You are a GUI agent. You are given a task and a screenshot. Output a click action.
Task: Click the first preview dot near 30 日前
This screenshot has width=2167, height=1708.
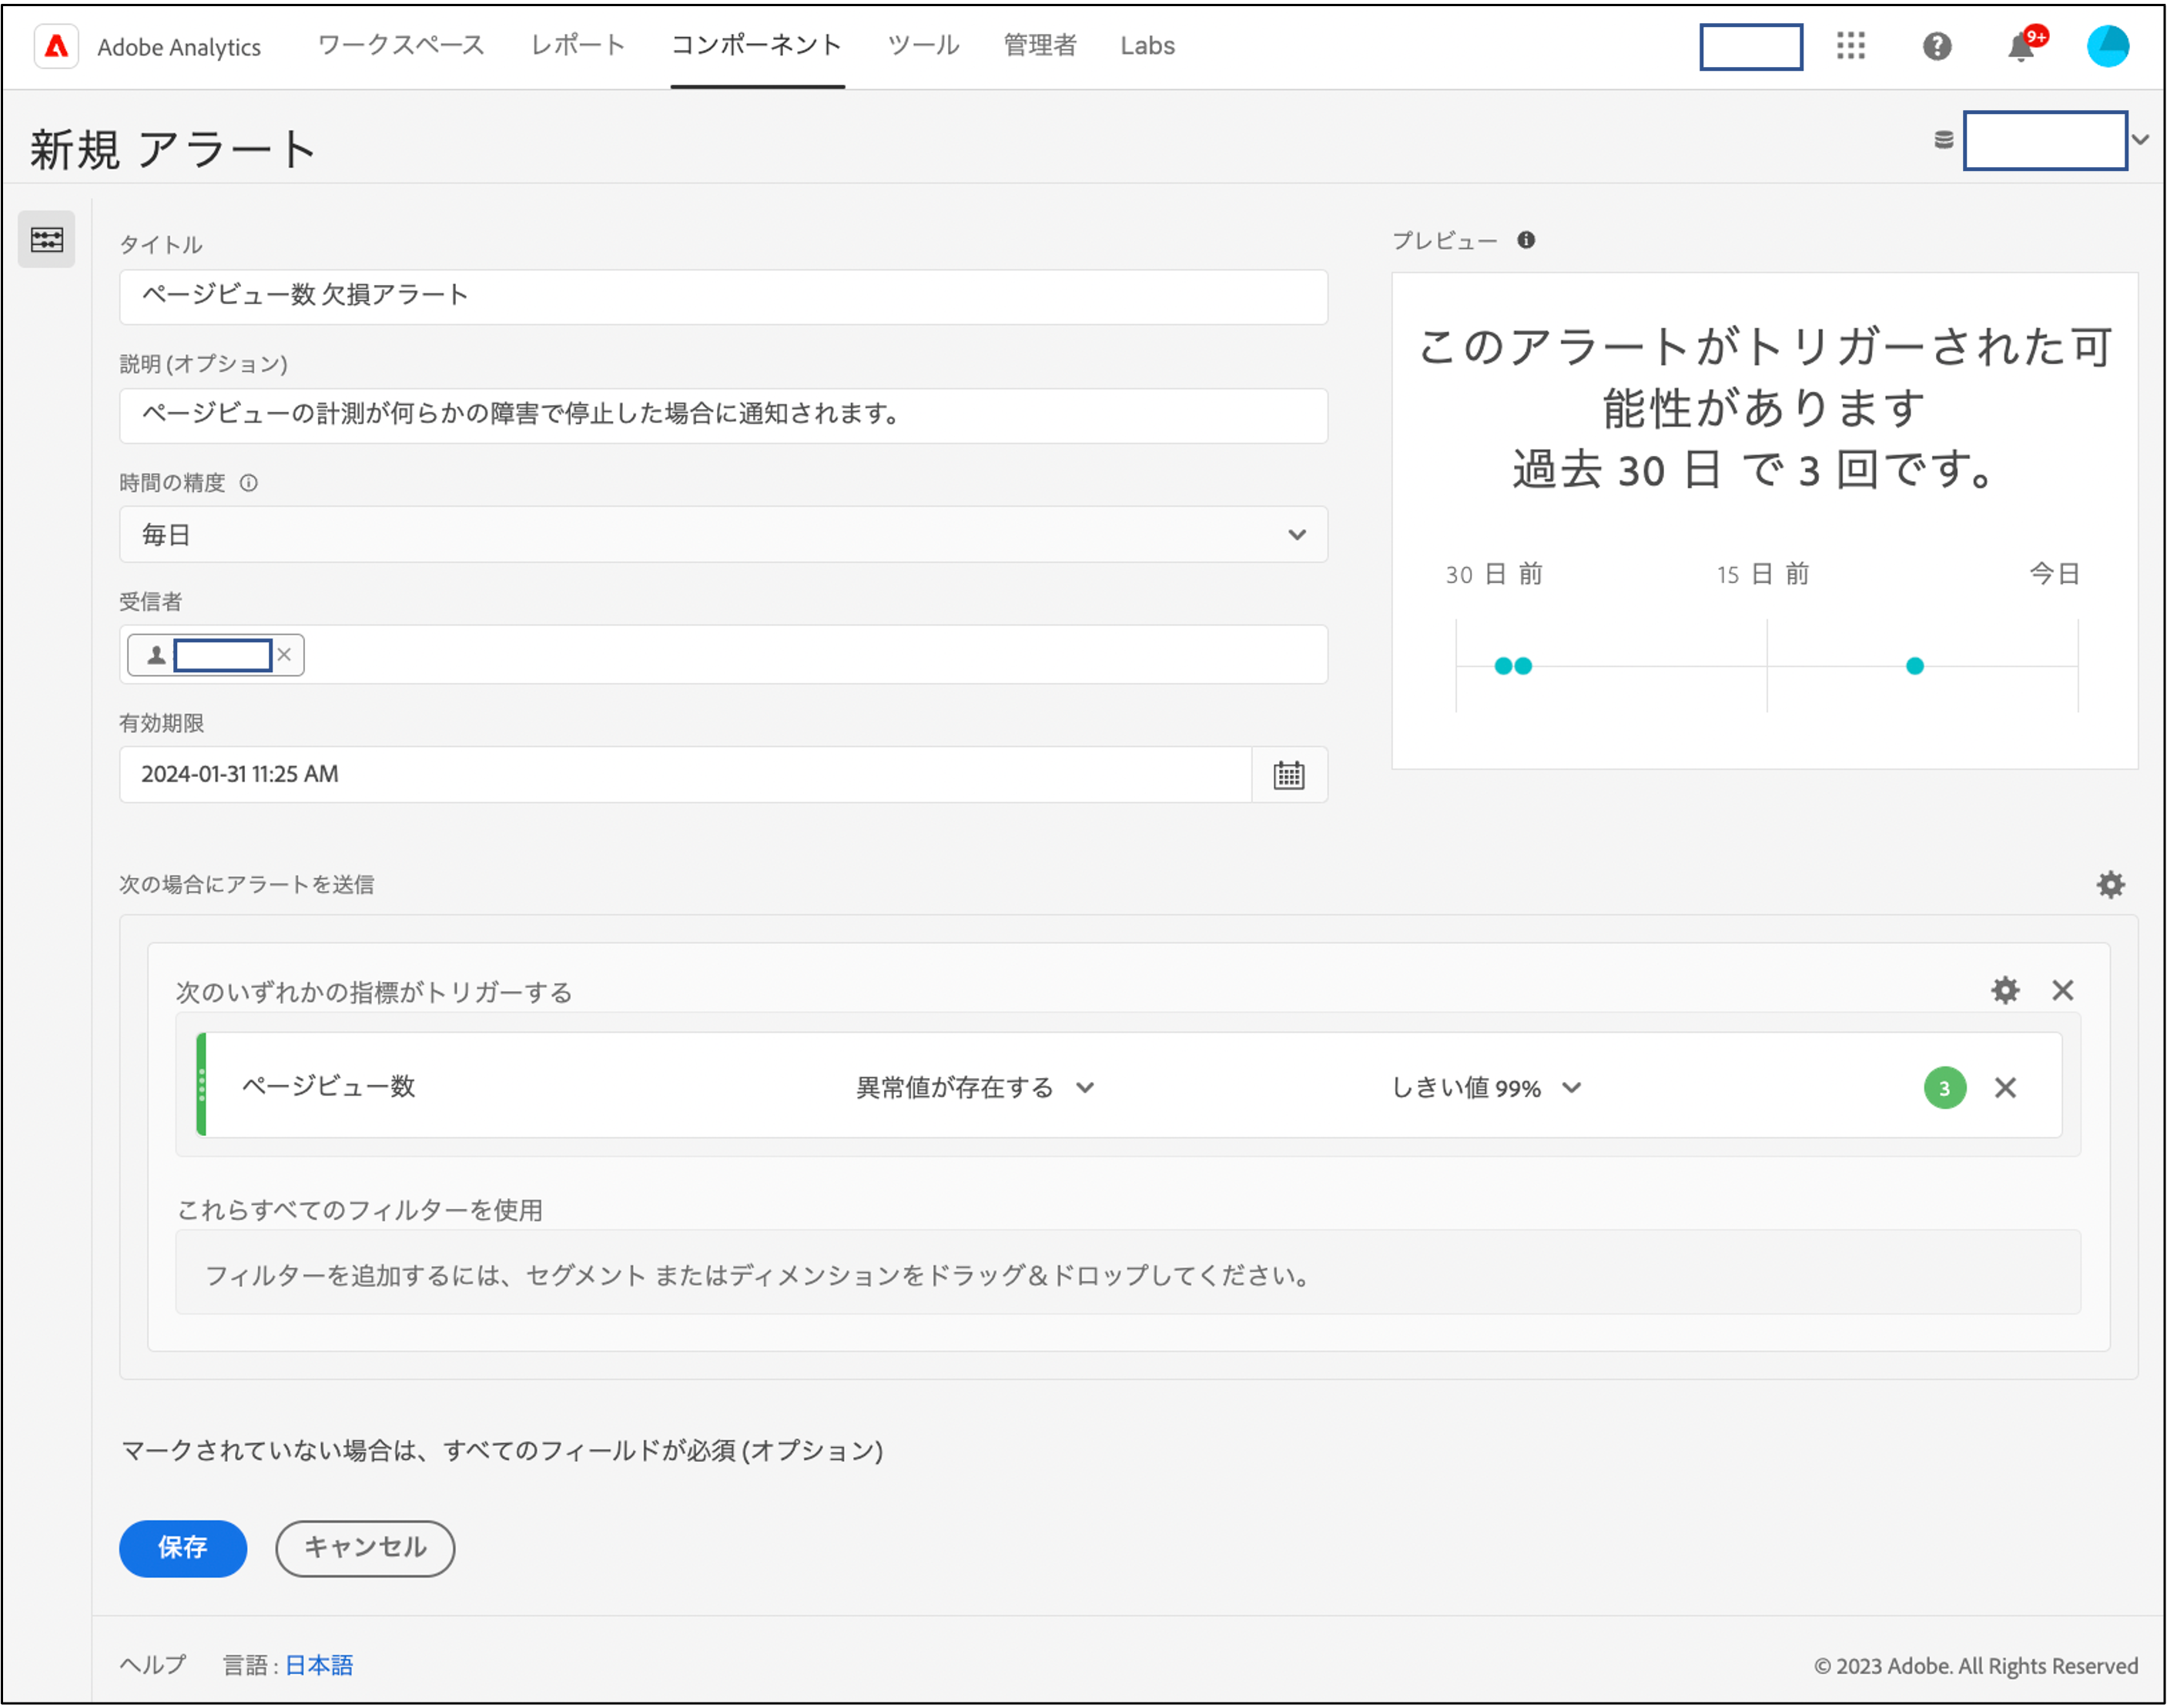pos(1502,667)
